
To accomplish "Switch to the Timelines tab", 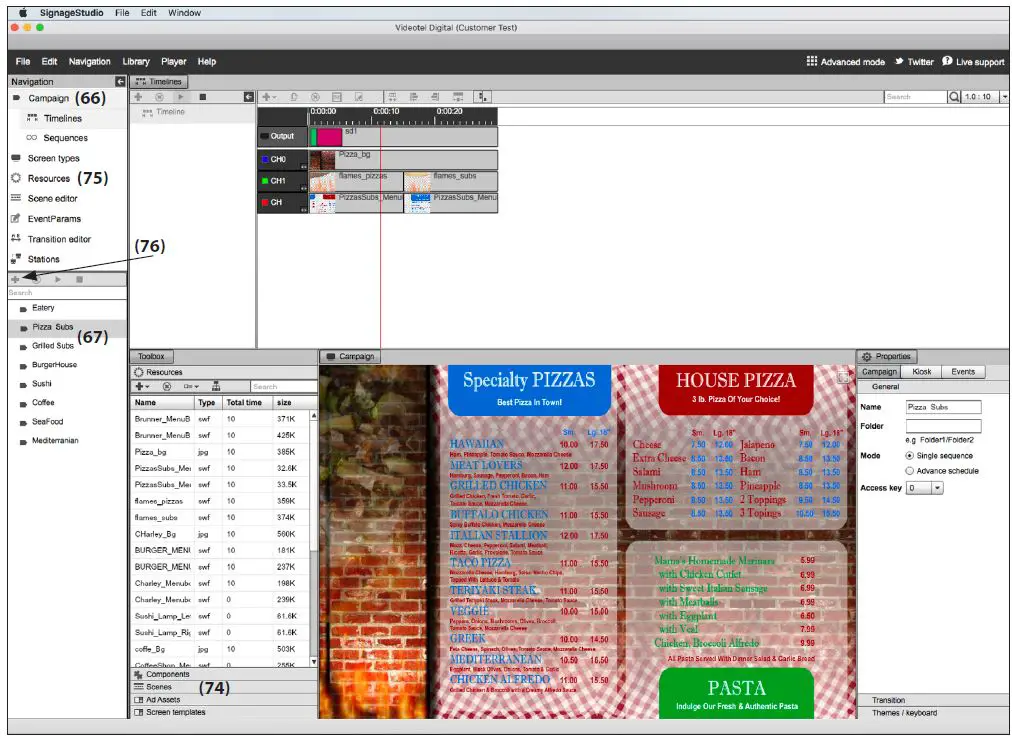I will tap(159, 82).
